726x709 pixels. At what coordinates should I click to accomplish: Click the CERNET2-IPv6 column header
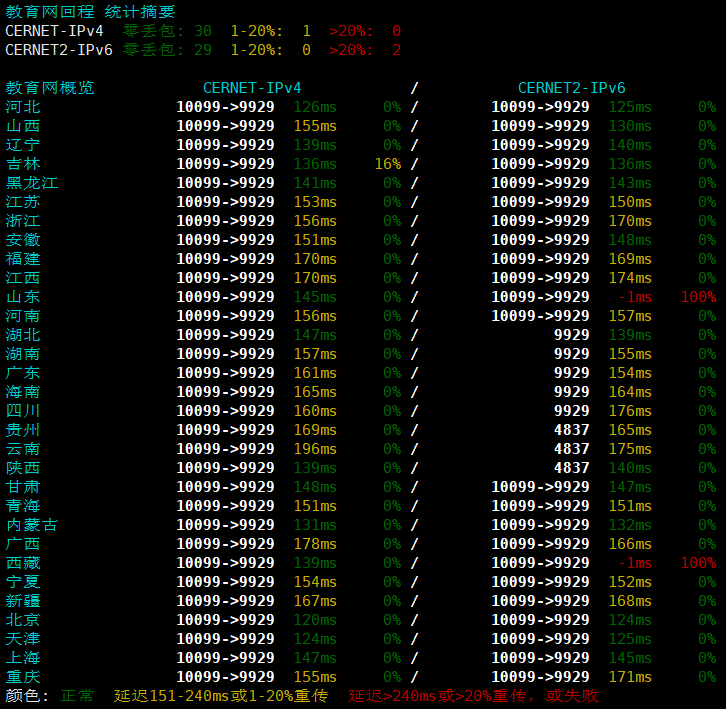click(571, 88)
